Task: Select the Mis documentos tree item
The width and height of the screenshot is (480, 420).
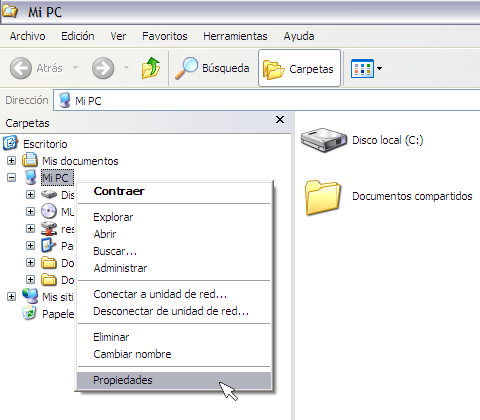Action: pos(80,161)
